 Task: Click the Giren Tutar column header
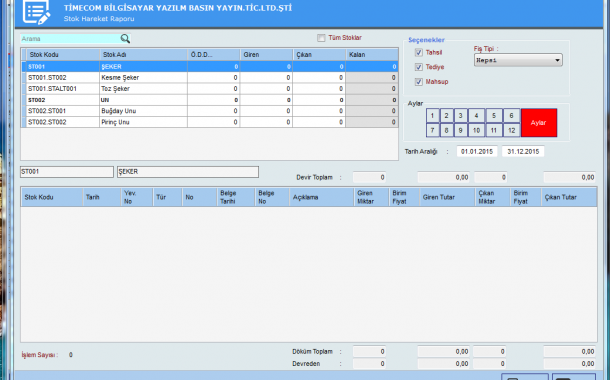447,197
